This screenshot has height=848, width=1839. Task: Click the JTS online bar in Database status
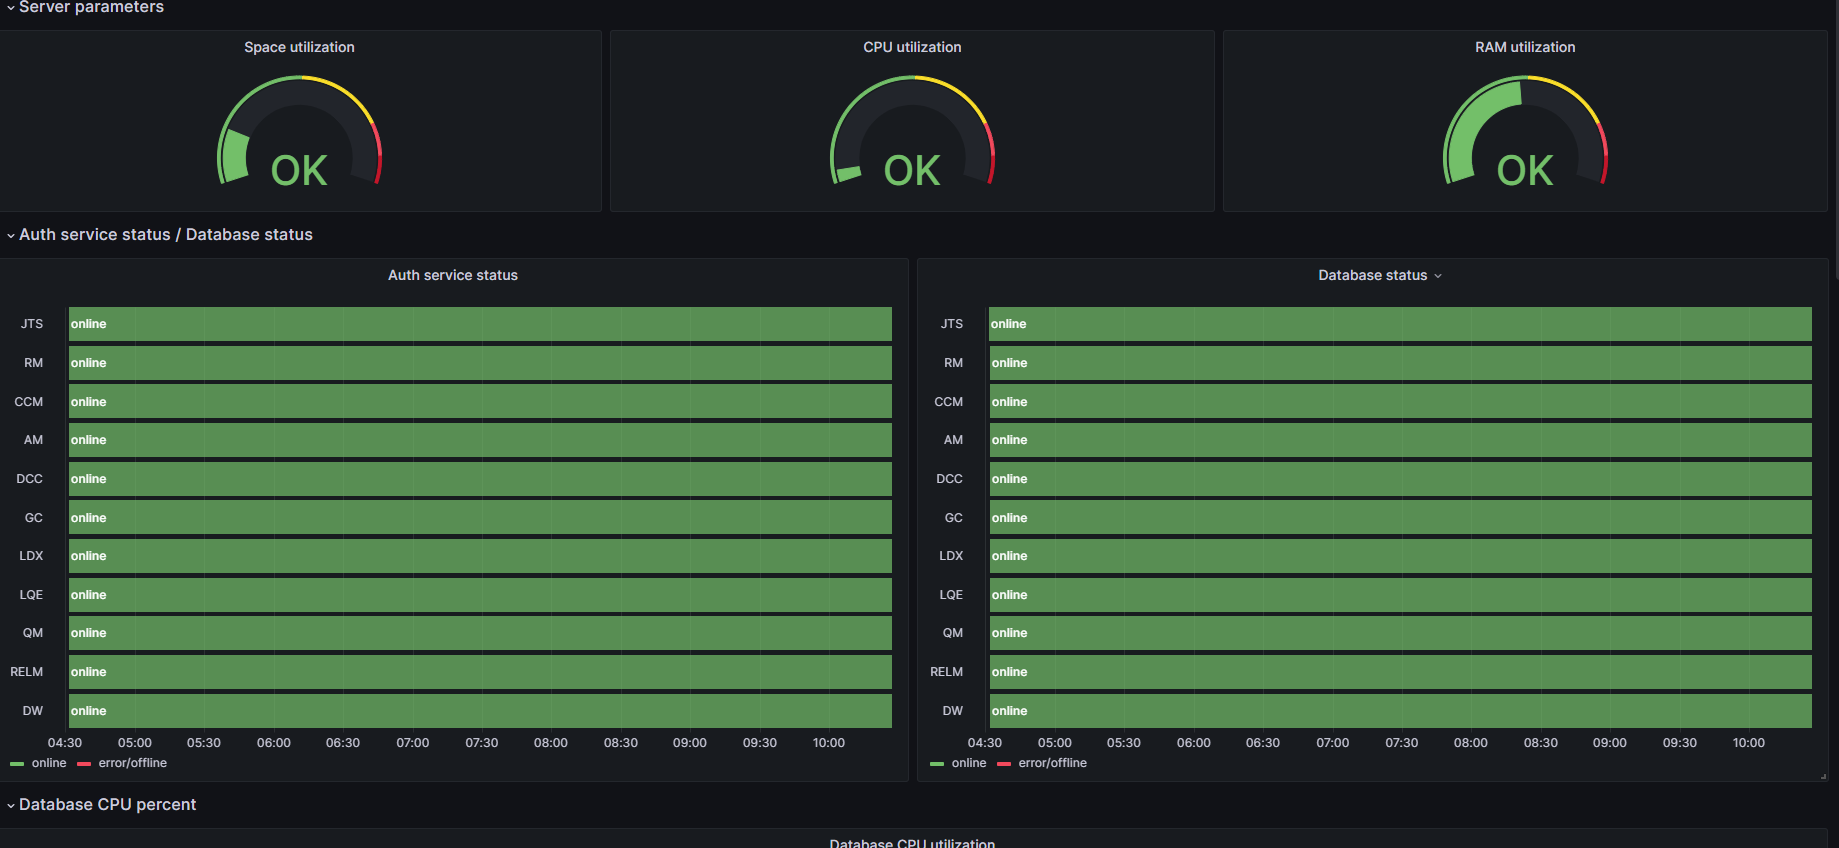click(x=1400, y=324)
